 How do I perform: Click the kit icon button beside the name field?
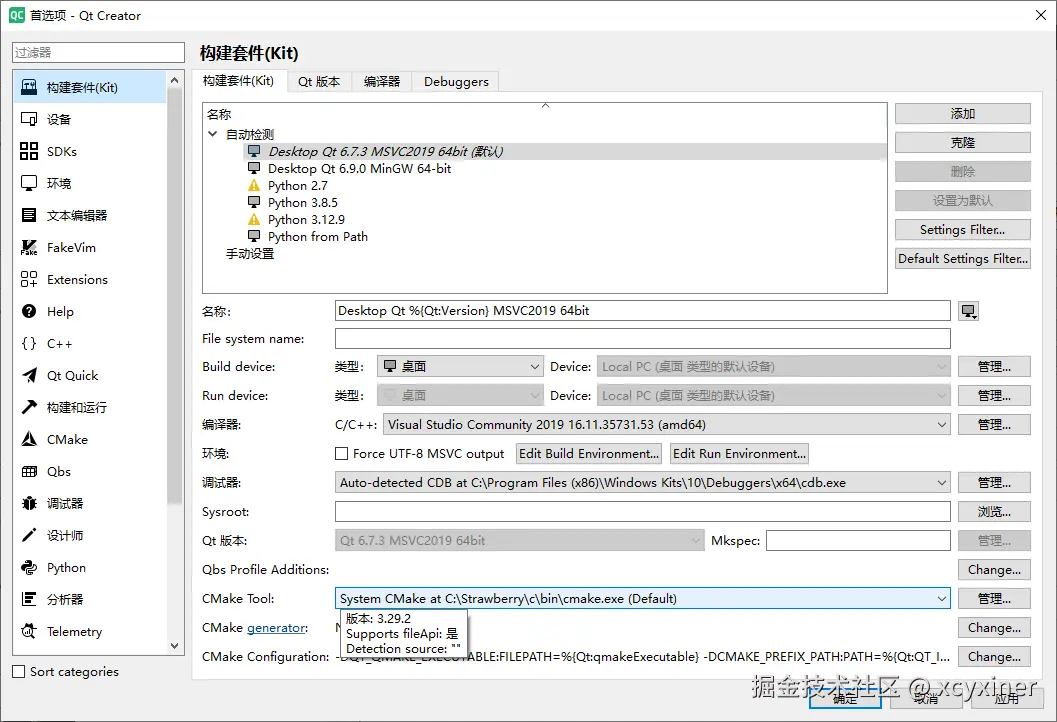969,311
